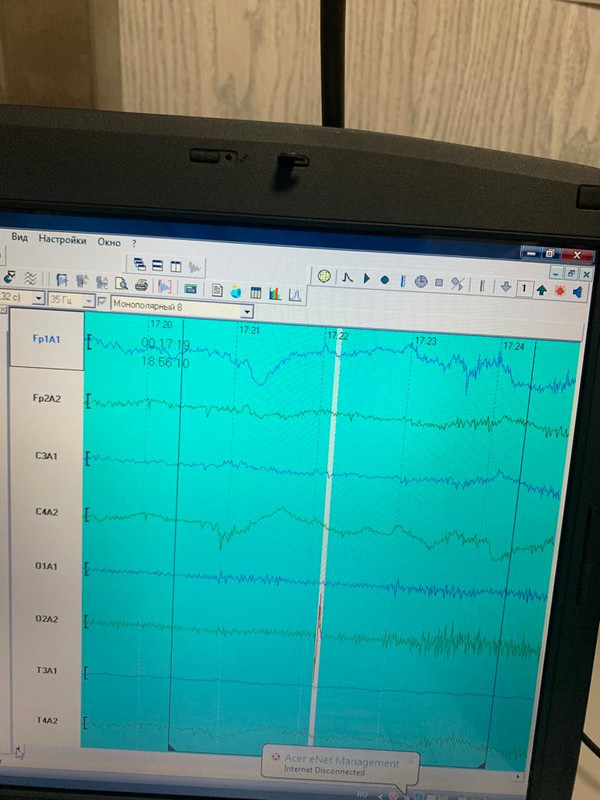Select the Fp2A2 channel label
600x800 pixels.
47,398
